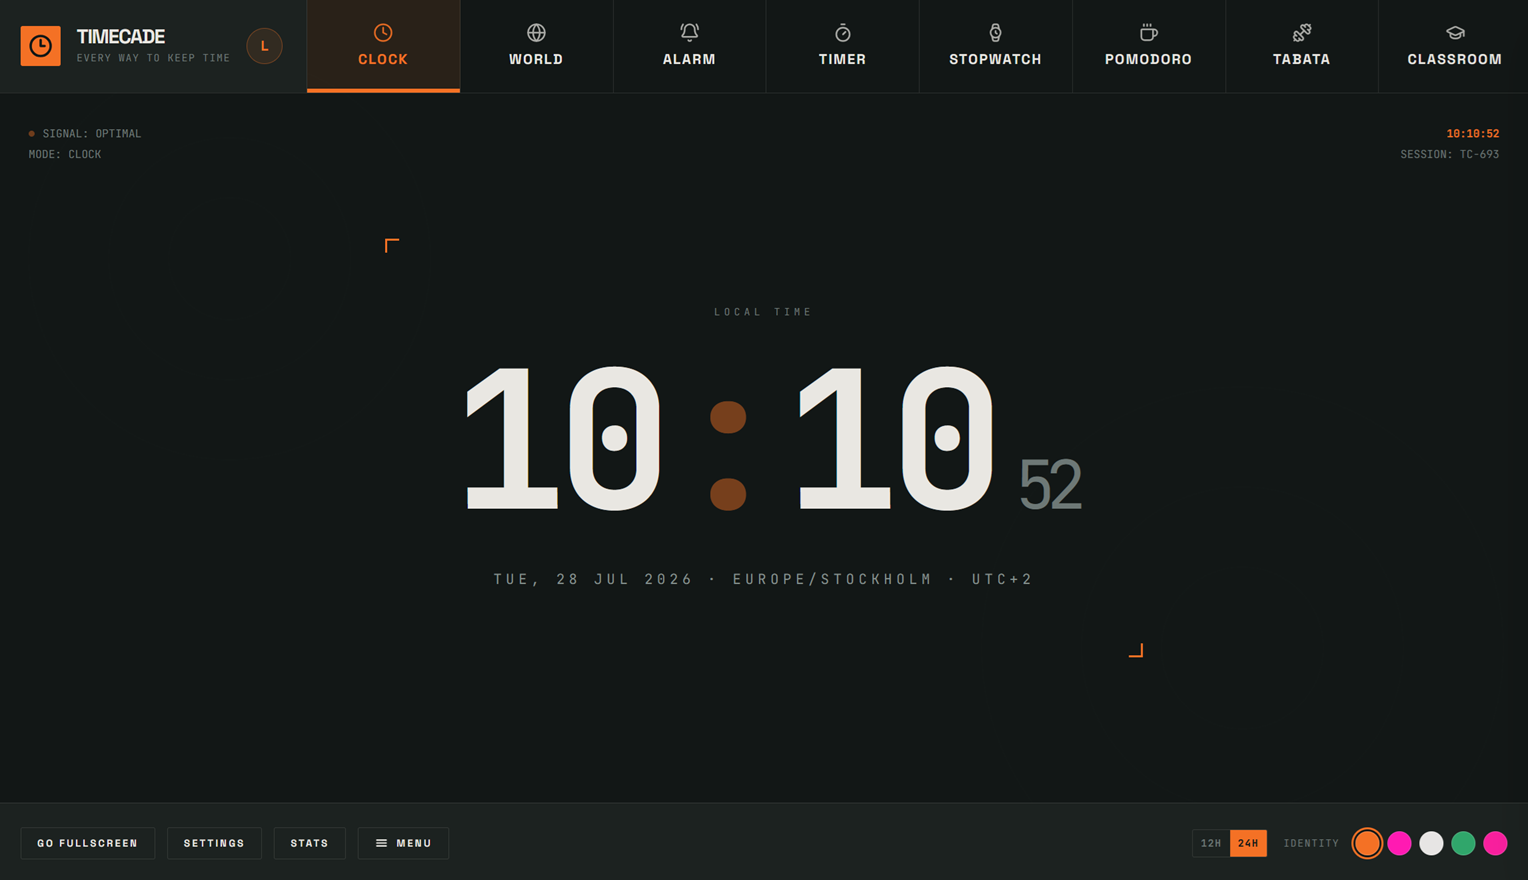Open the Menu button
The width and height of the screenshot is (1528, 880).
(403, 843)
